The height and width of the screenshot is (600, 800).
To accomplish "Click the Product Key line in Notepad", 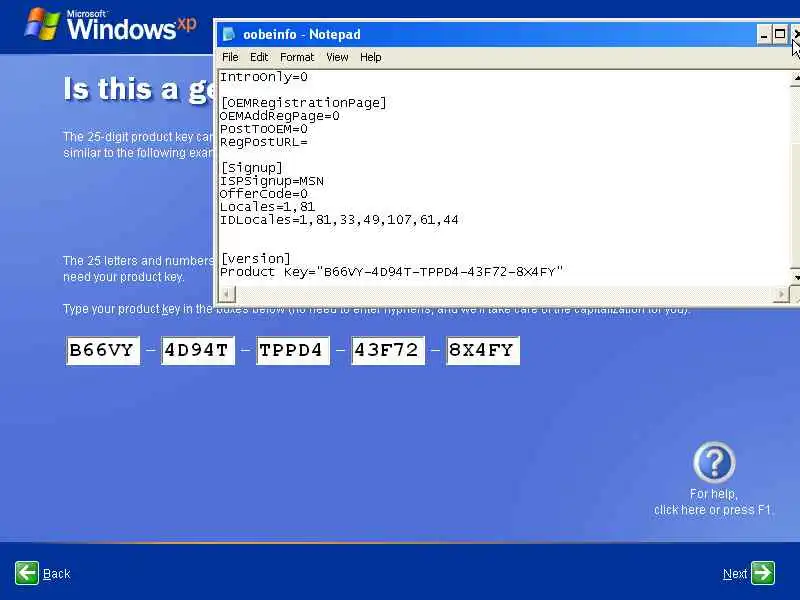I will 391,272.
